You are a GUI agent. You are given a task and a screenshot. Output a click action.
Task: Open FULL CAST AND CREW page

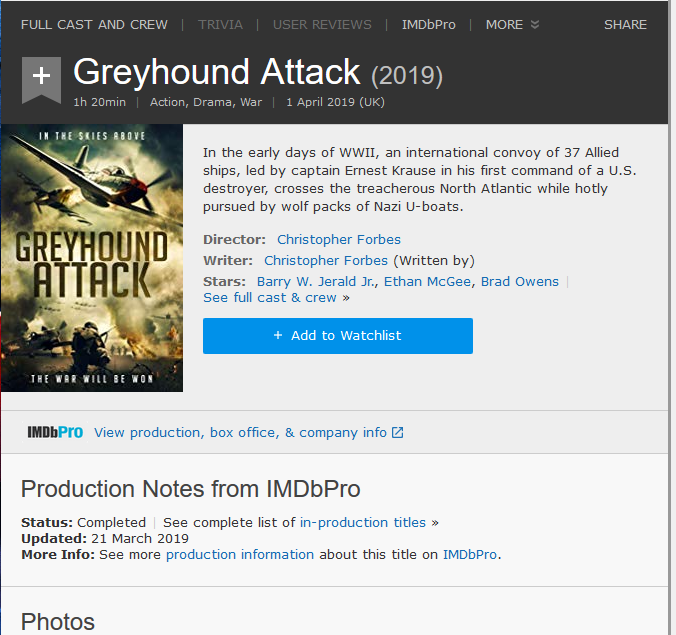[x=94, y=24]
